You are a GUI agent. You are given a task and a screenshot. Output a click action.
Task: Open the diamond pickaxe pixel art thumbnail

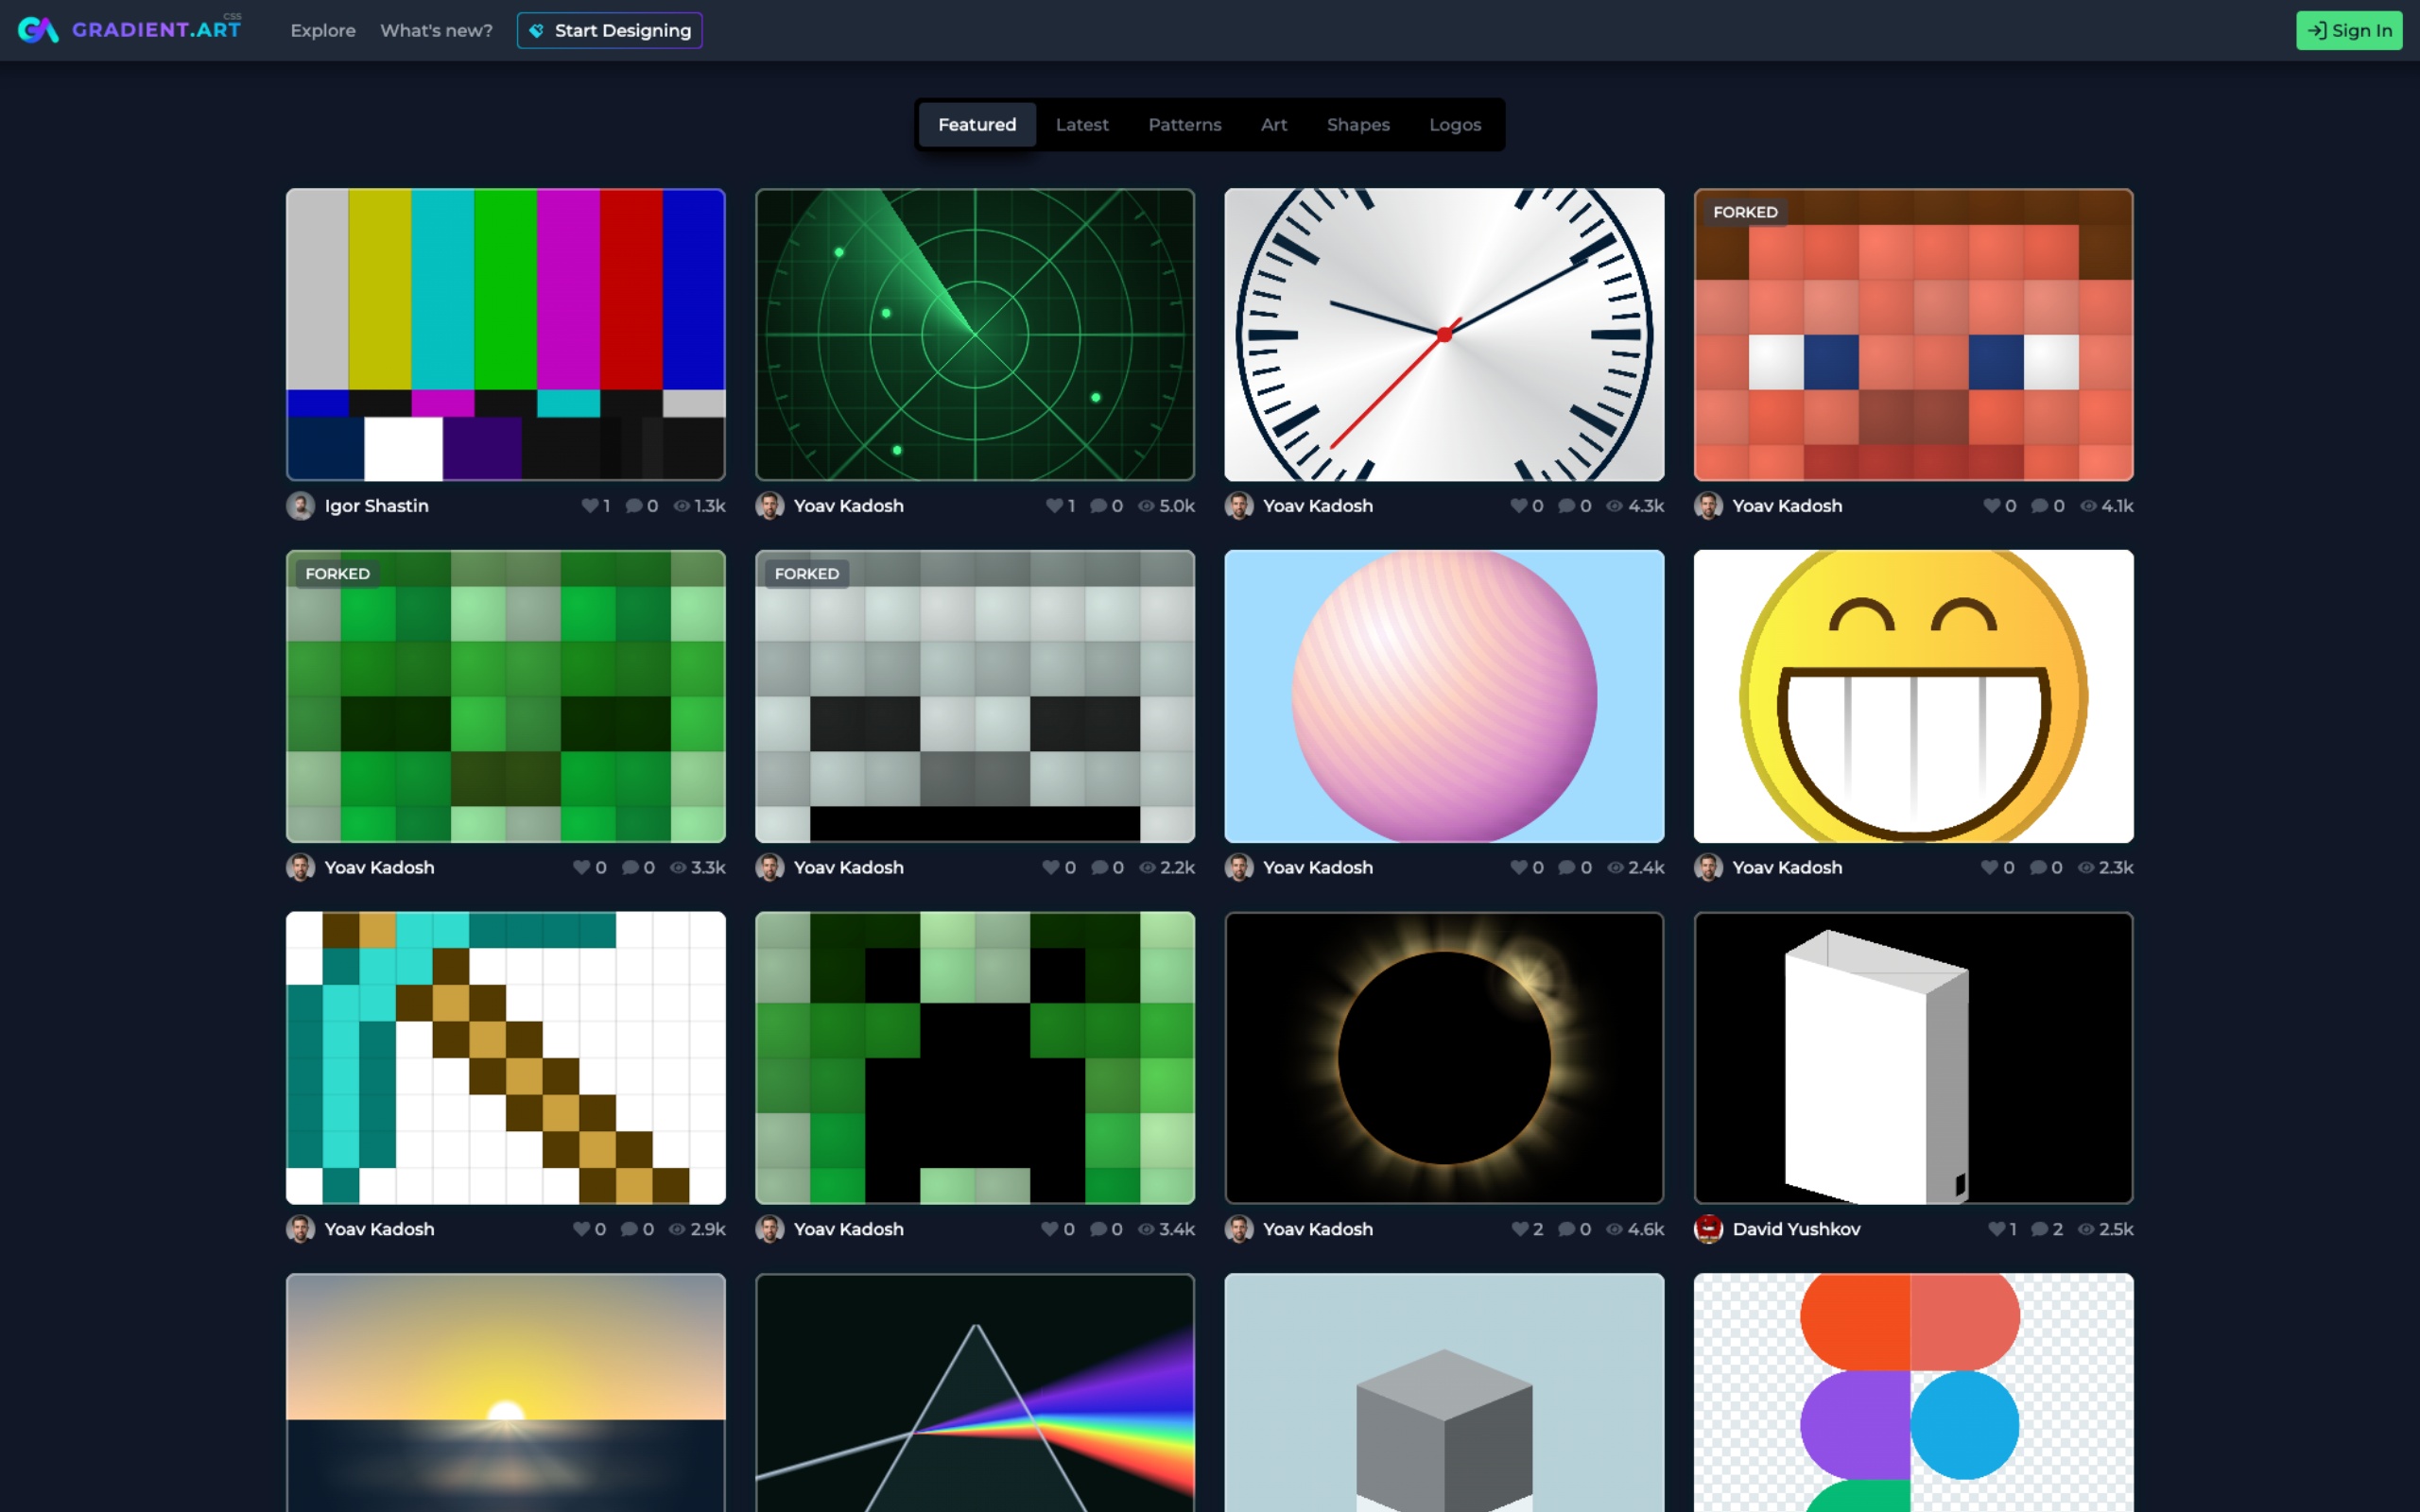505,1057
